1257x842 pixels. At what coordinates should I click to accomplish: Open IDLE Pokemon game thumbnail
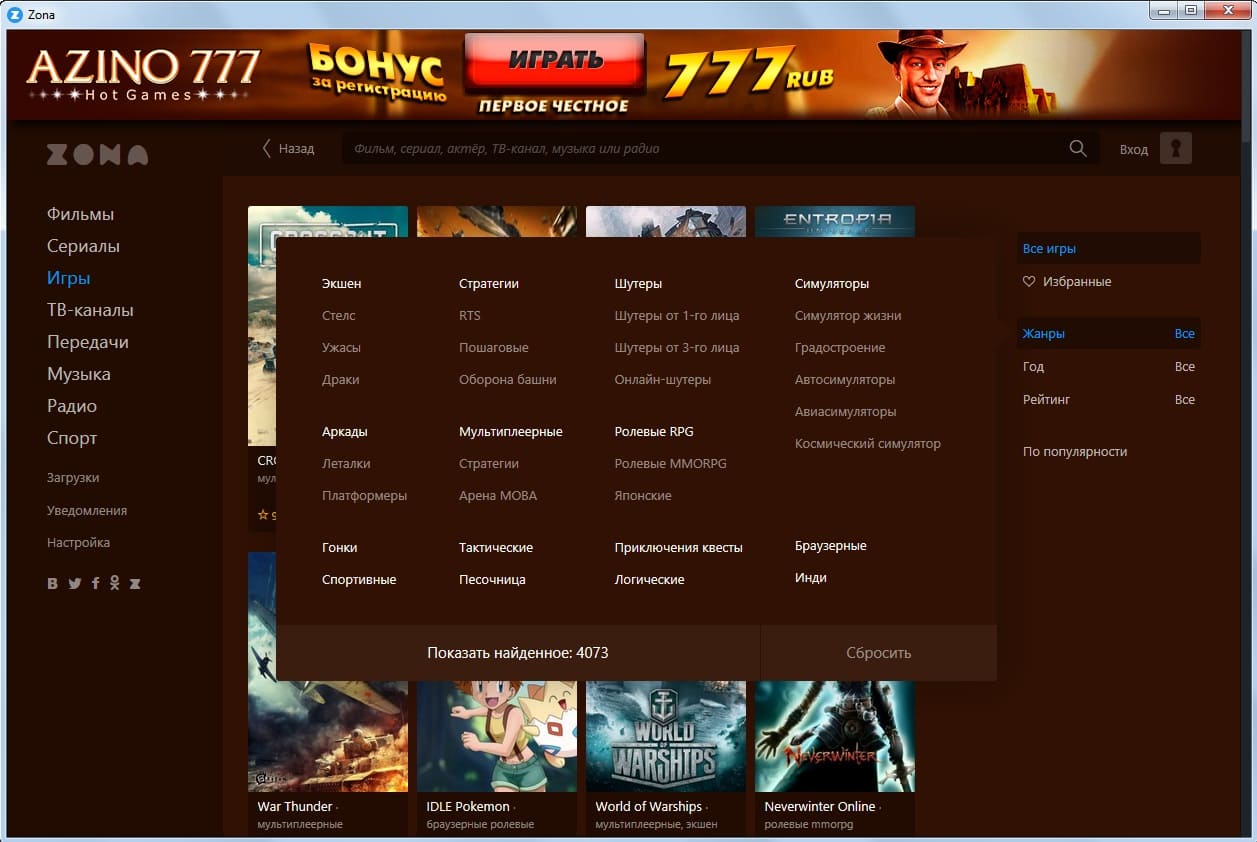coord(497,737)
